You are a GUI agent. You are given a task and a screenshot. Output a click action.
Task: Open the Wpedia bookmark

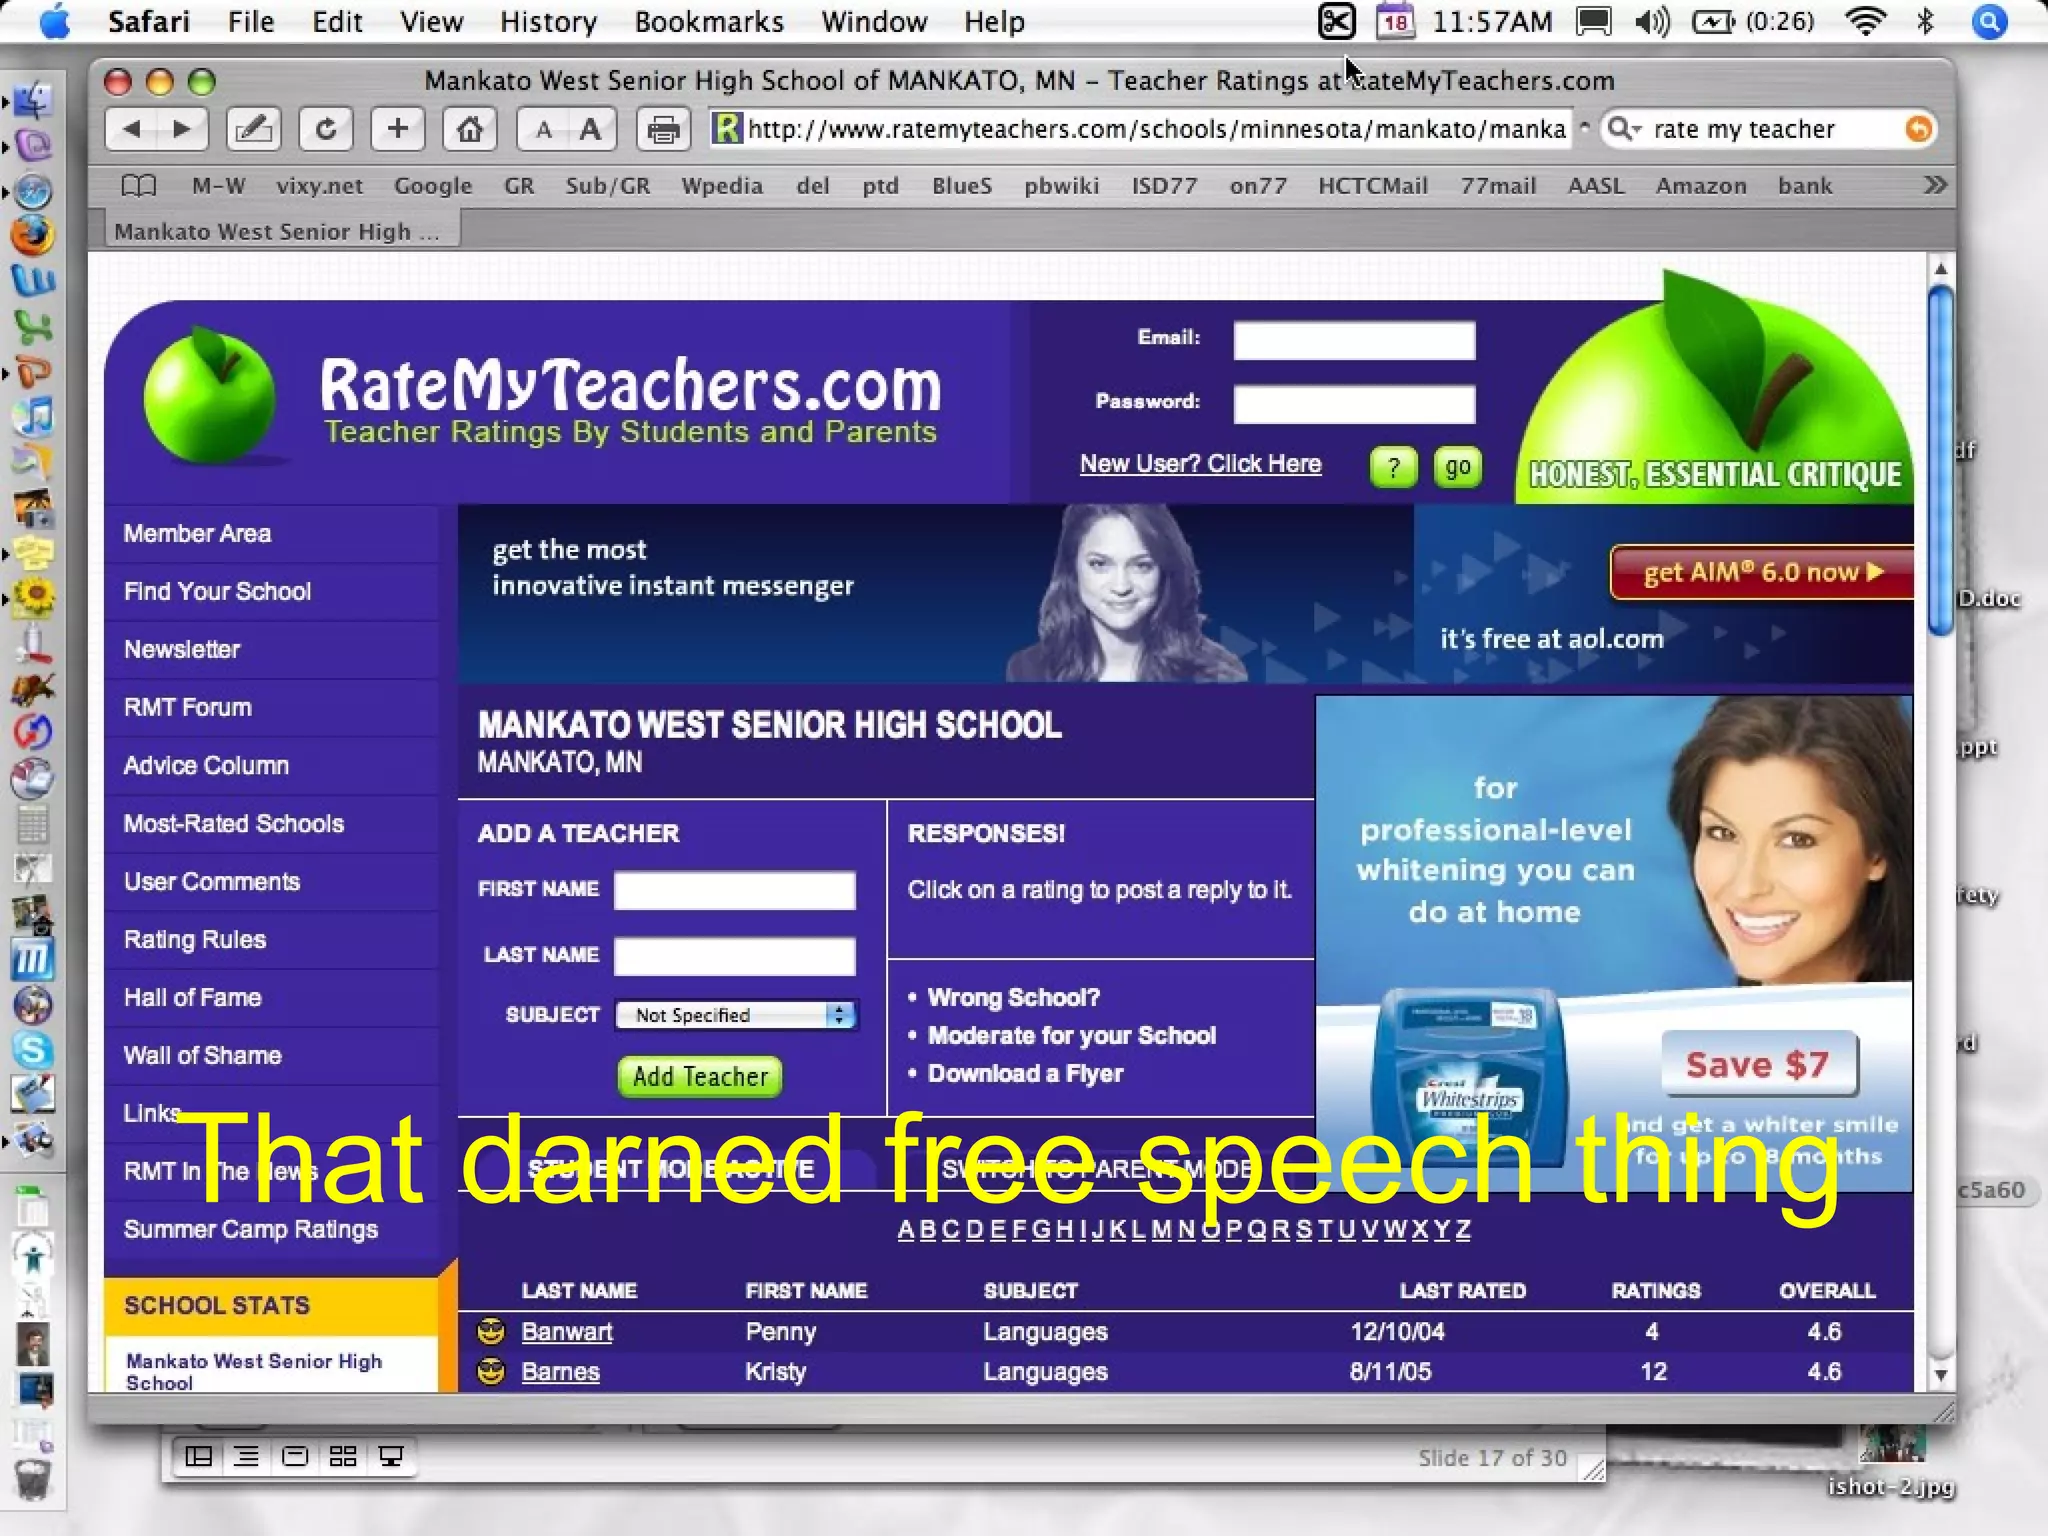point(721,186)
